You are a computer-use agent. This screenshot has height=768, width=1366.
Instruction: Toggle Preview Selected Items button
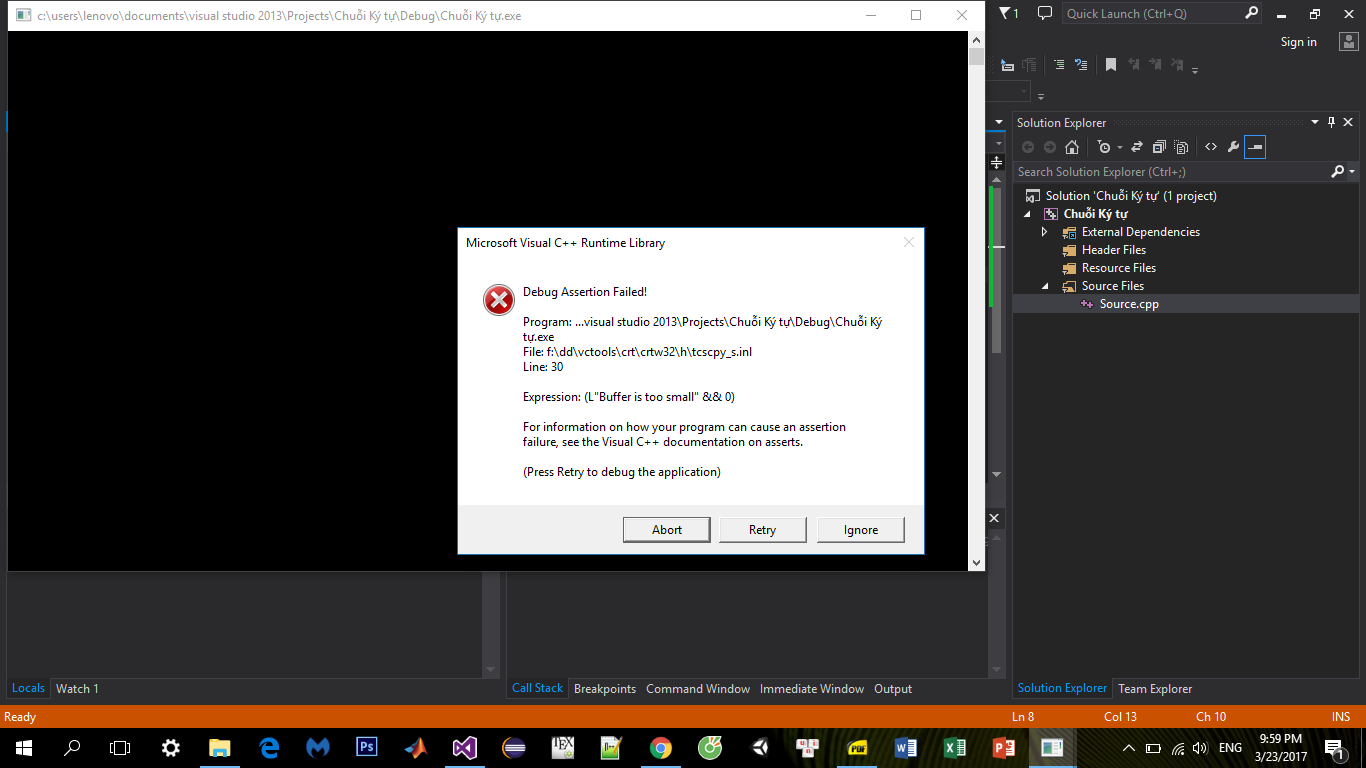click(1256, 147)
